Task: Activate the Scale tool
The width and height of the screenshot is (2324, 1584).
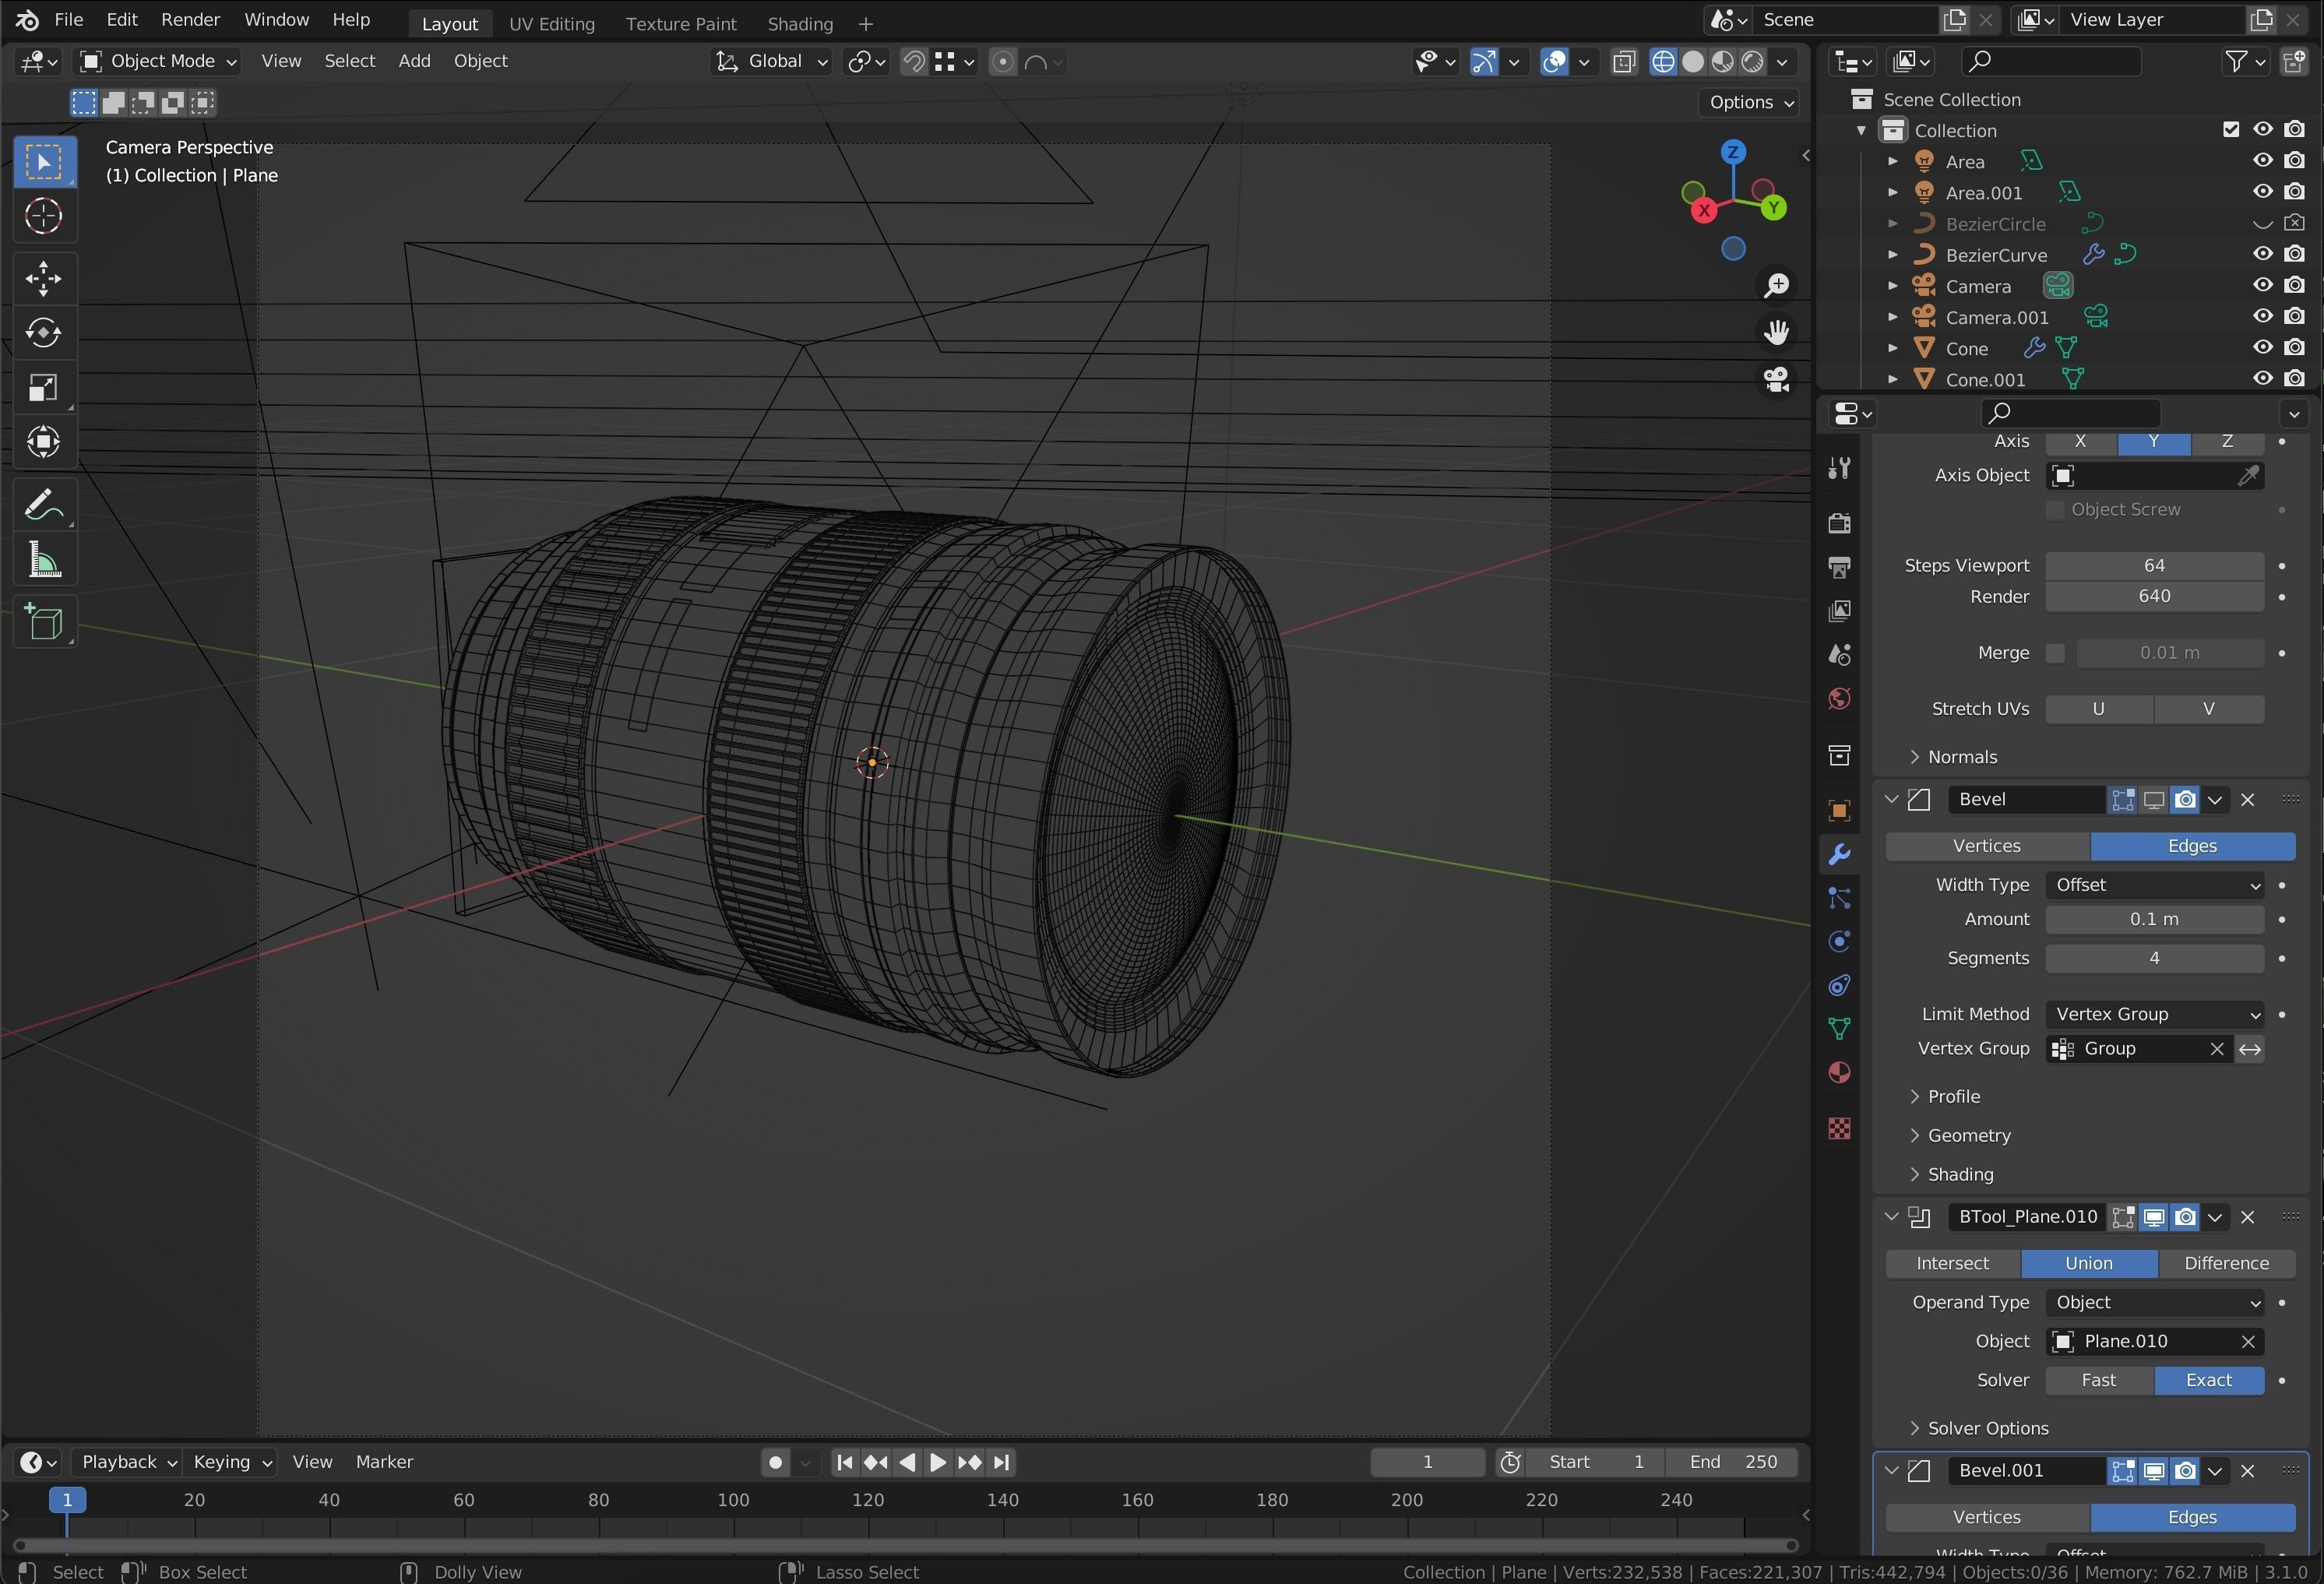Action: tap(43, 387)
